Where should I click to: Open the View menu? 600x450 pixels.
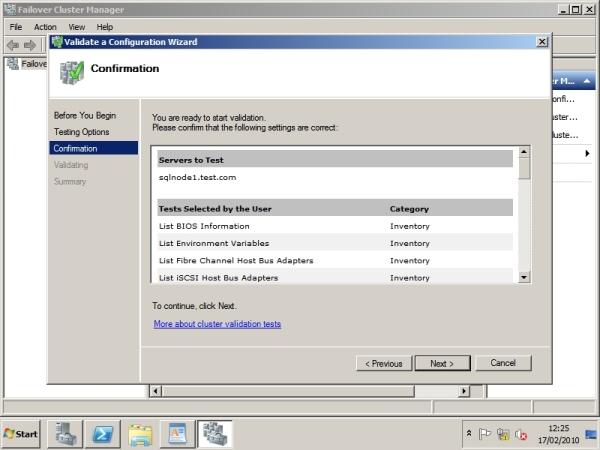click(x=77, y=27)
